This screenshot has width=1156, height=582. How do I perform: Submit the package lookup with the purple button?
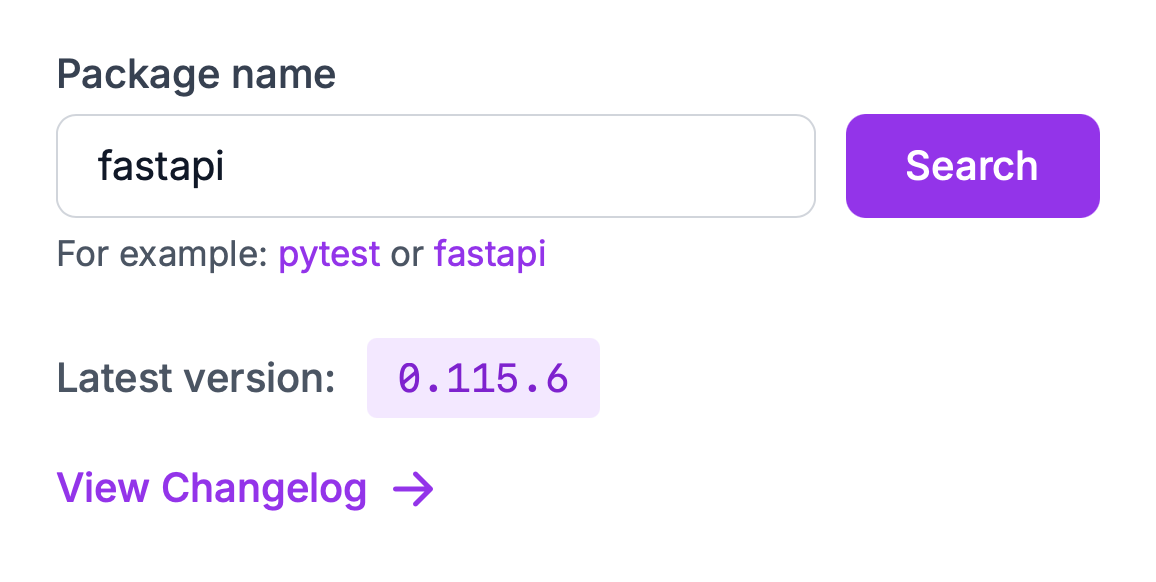pos(972,166)
